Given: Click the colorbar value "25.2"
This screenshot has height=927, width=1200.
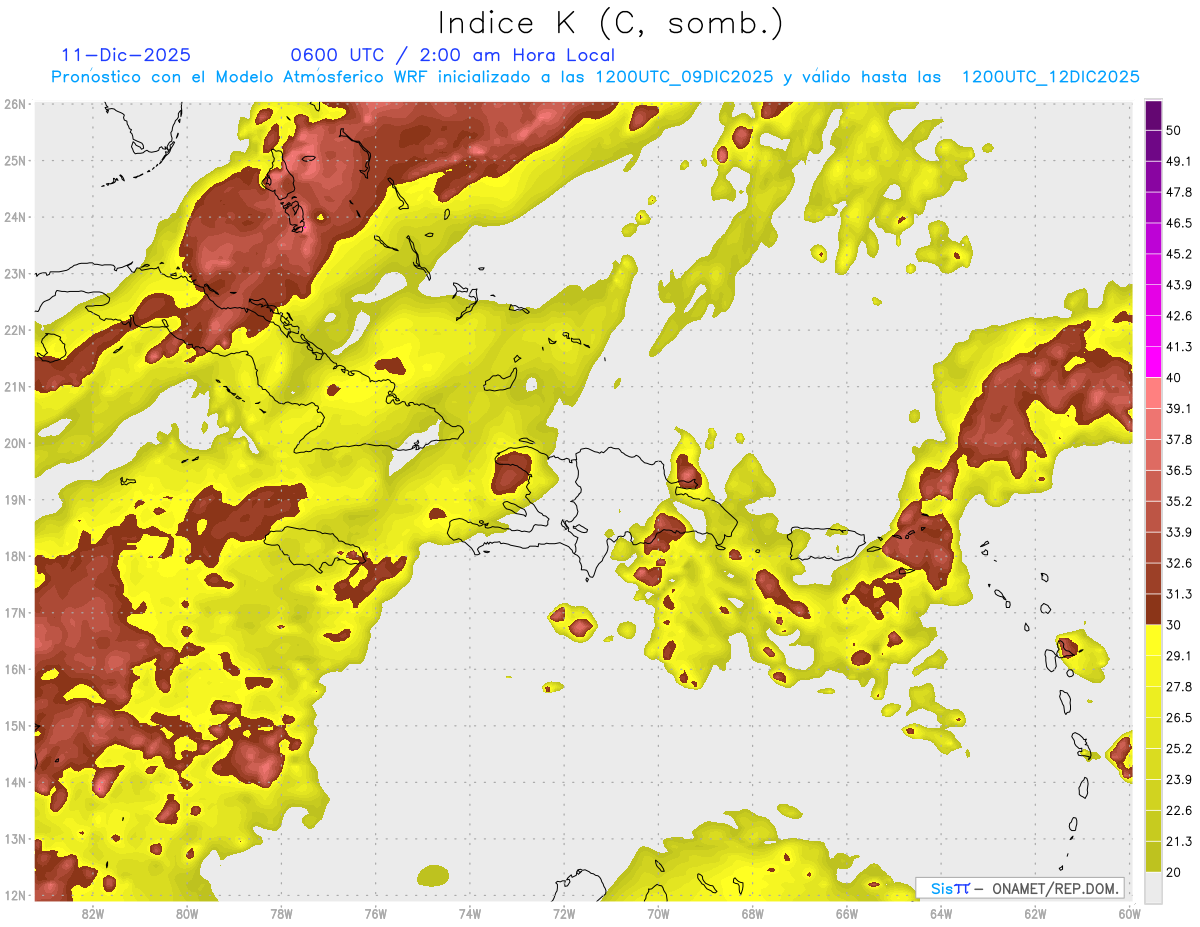Looking at the screenshot, I should click(1179, 748).
